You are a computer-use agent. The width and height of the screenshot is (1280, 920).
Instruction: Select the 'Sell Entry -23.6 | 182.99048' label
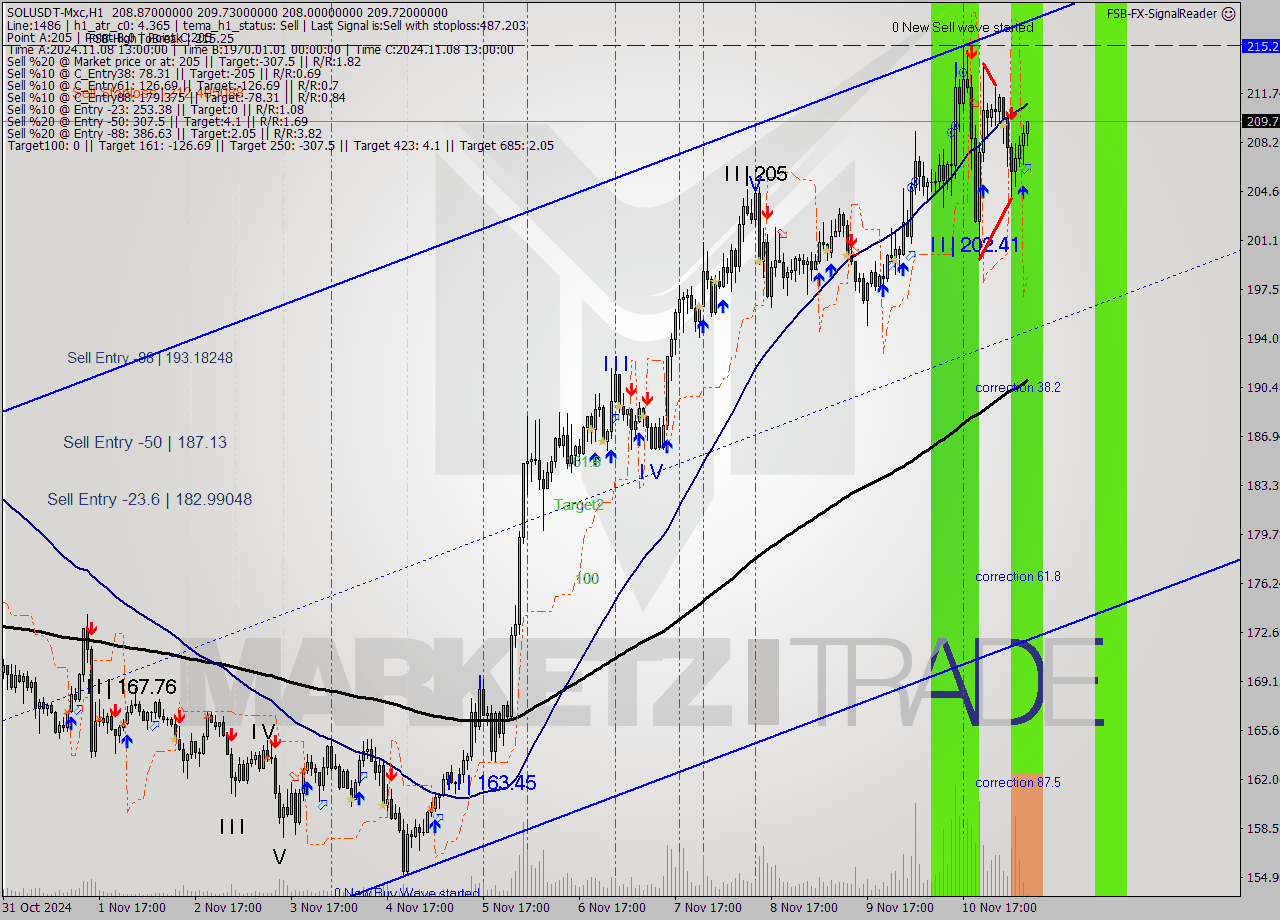[x=149, y=499]
